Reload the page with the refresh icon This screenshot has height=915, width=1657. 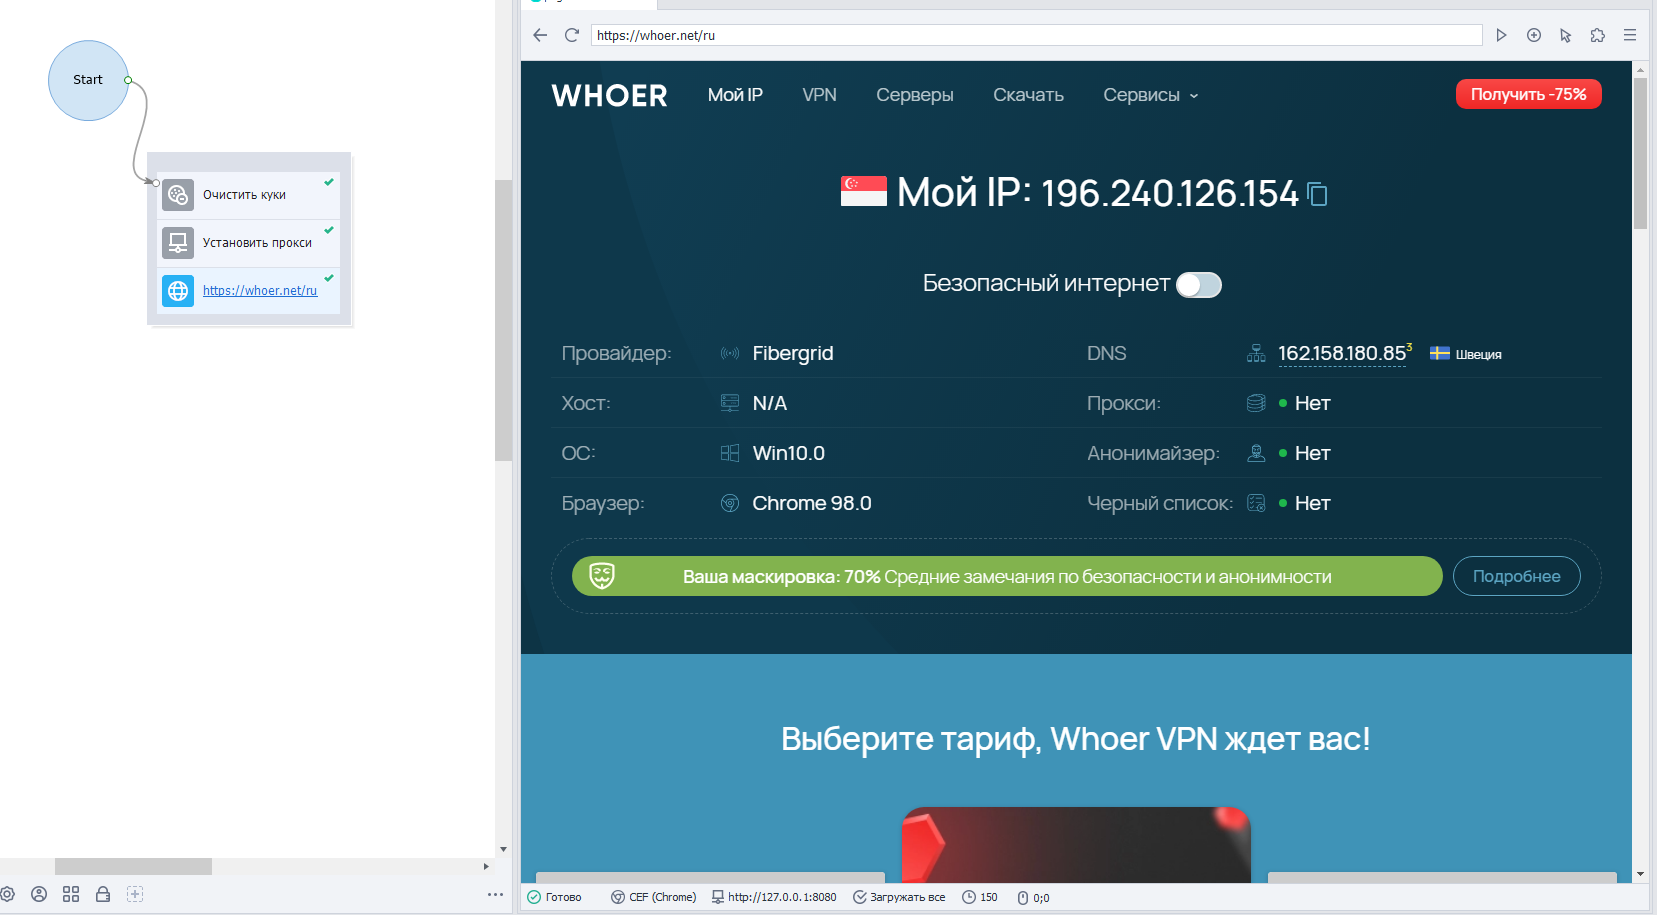coord(572,35)
